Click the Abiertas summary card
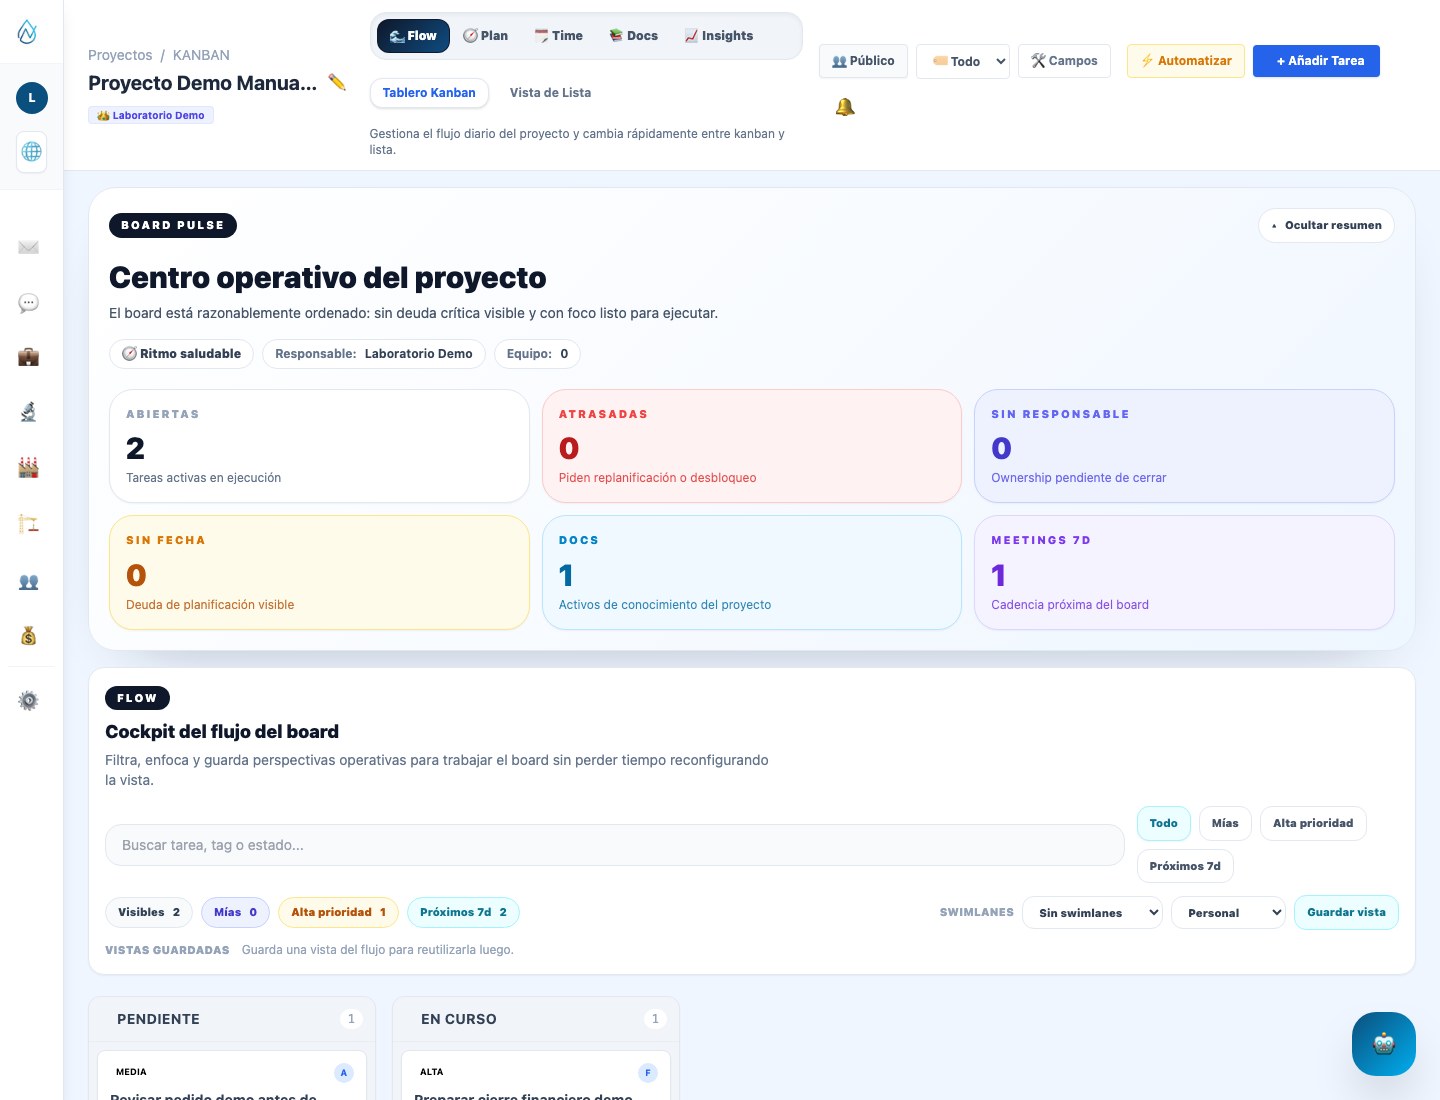 319,446
